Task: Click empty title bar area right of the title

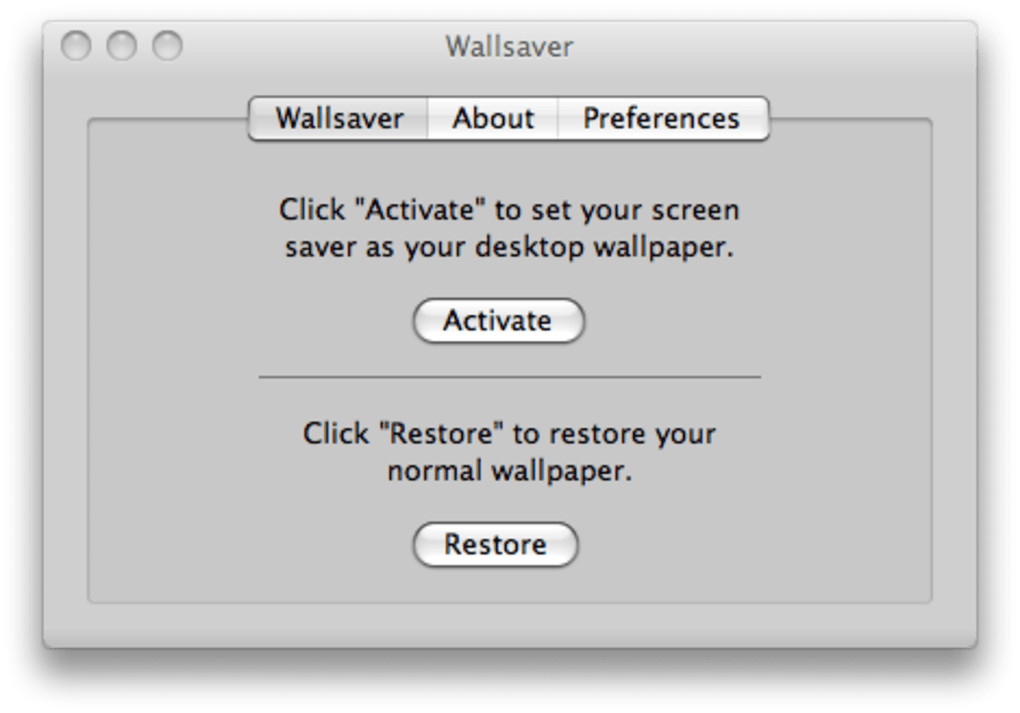Action: [x=780, y=47]
